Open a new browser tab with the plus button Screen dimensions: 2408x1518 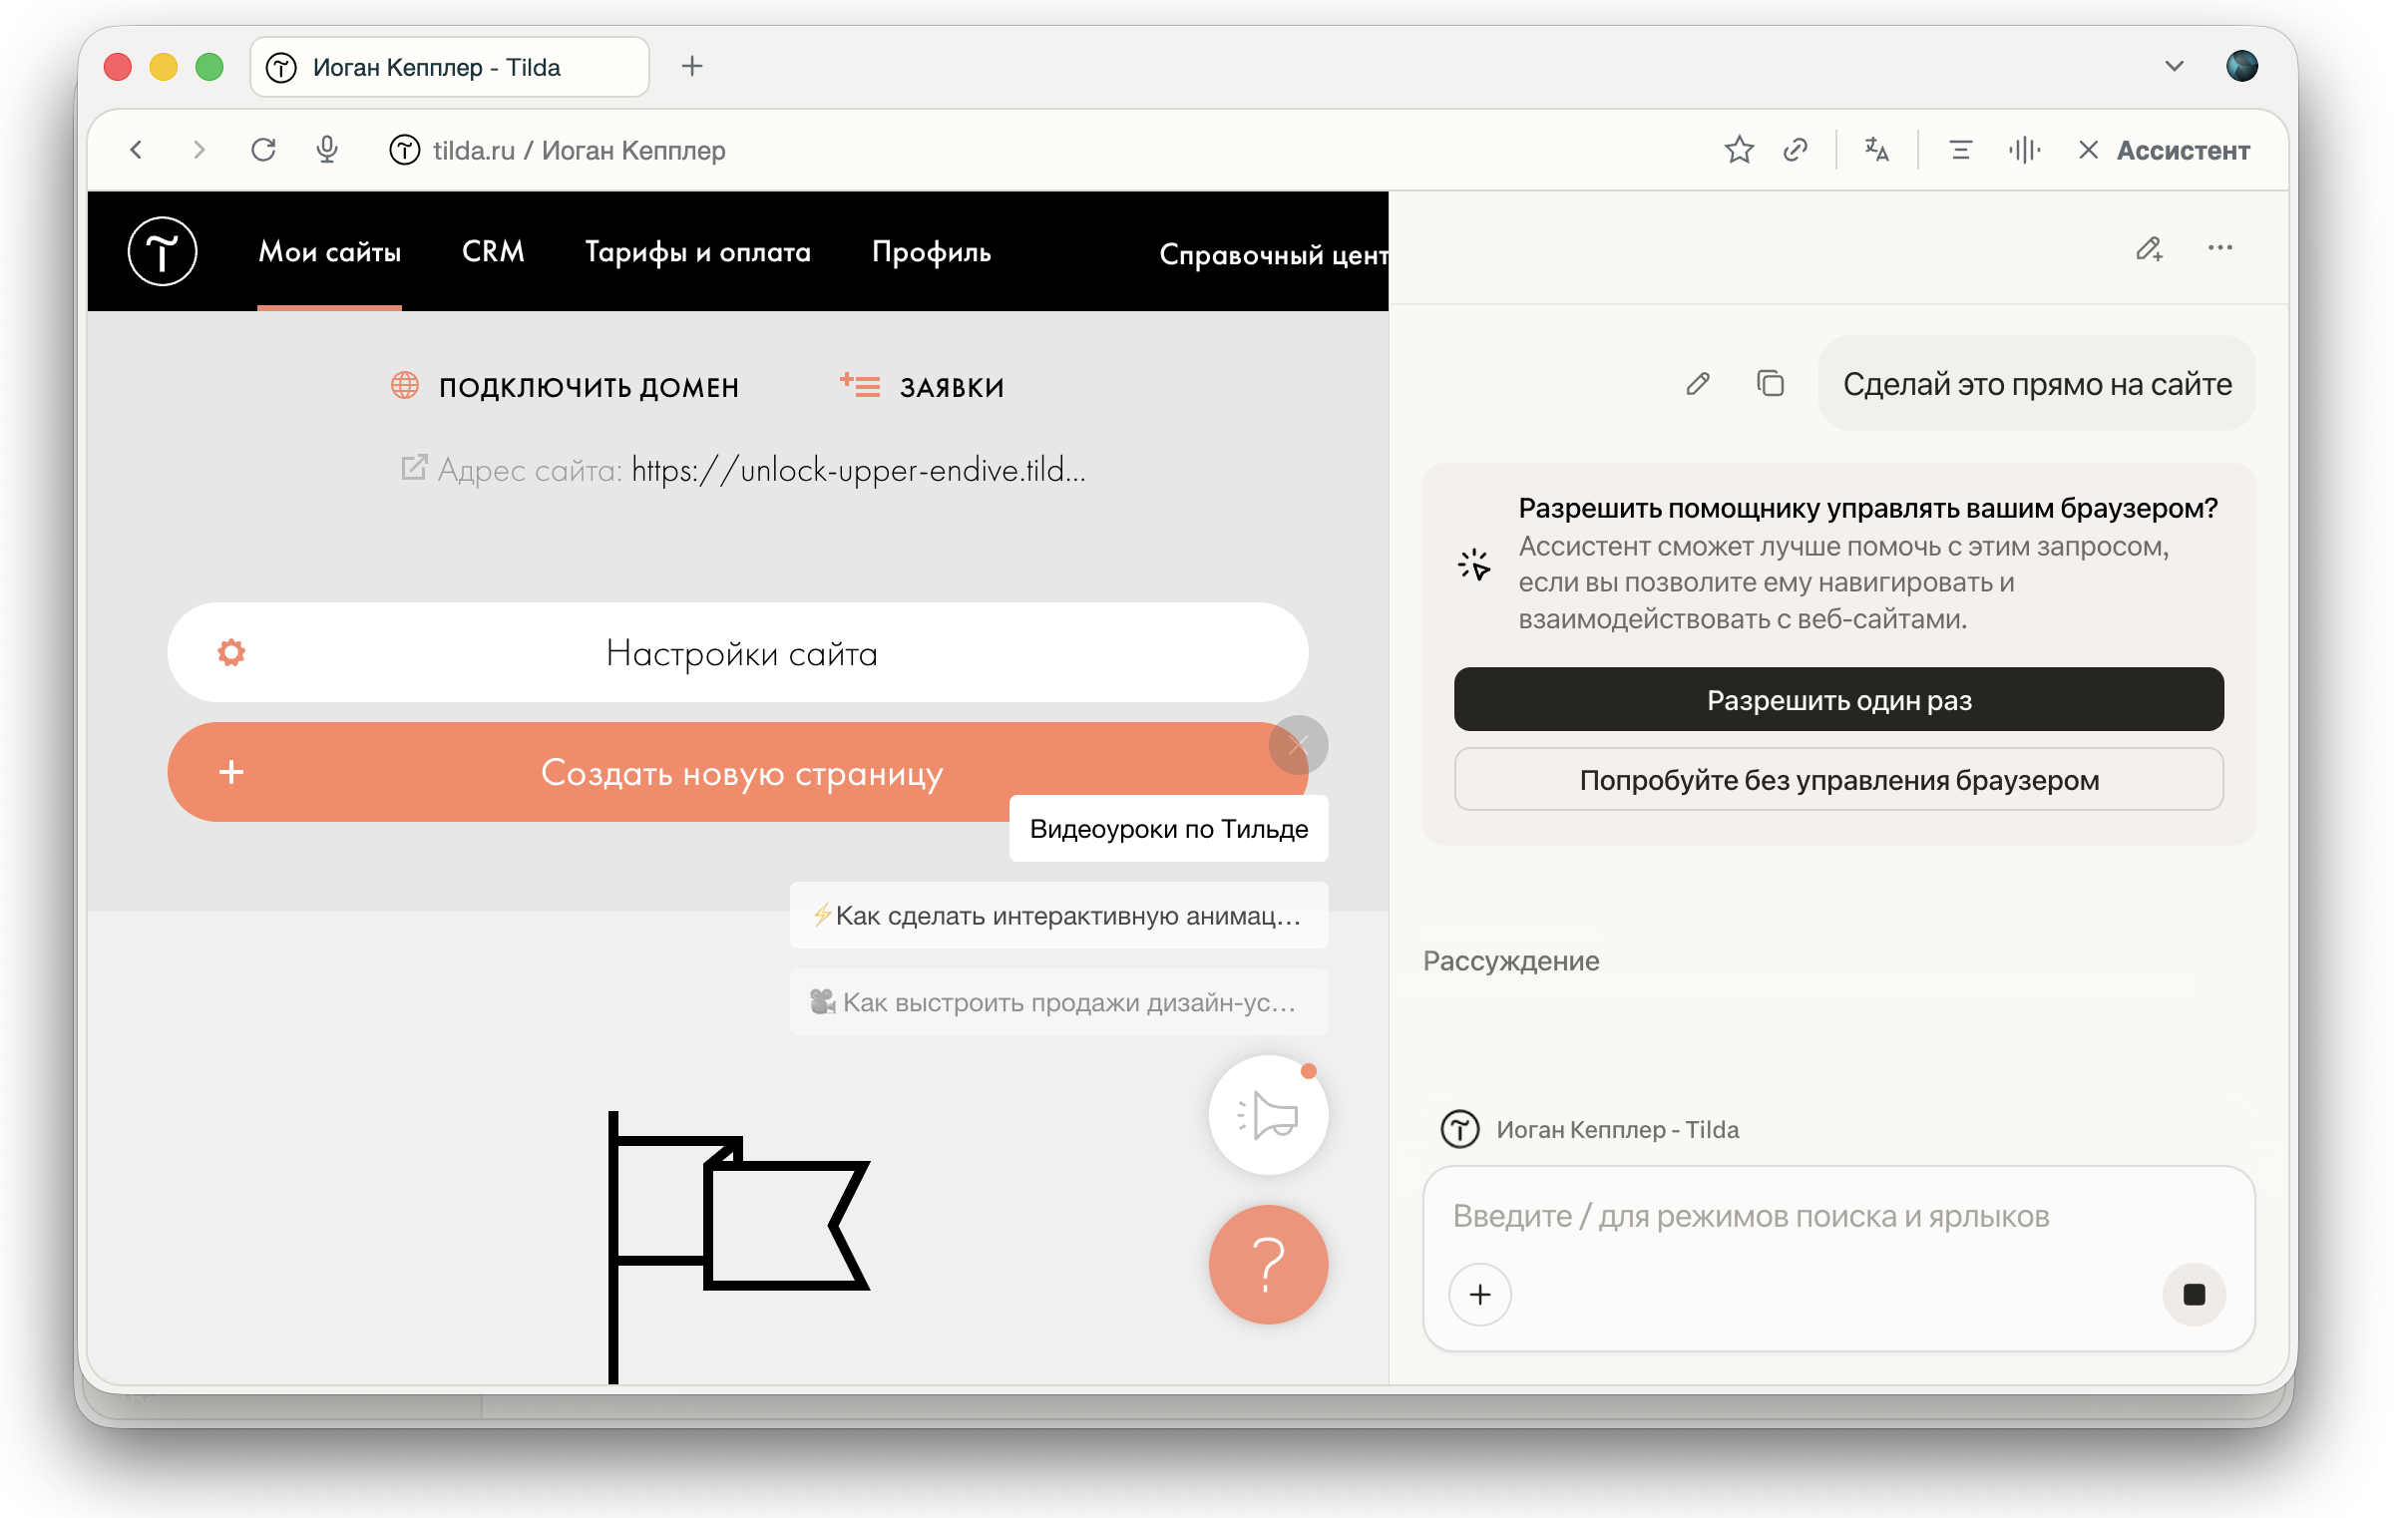(692, 66)
